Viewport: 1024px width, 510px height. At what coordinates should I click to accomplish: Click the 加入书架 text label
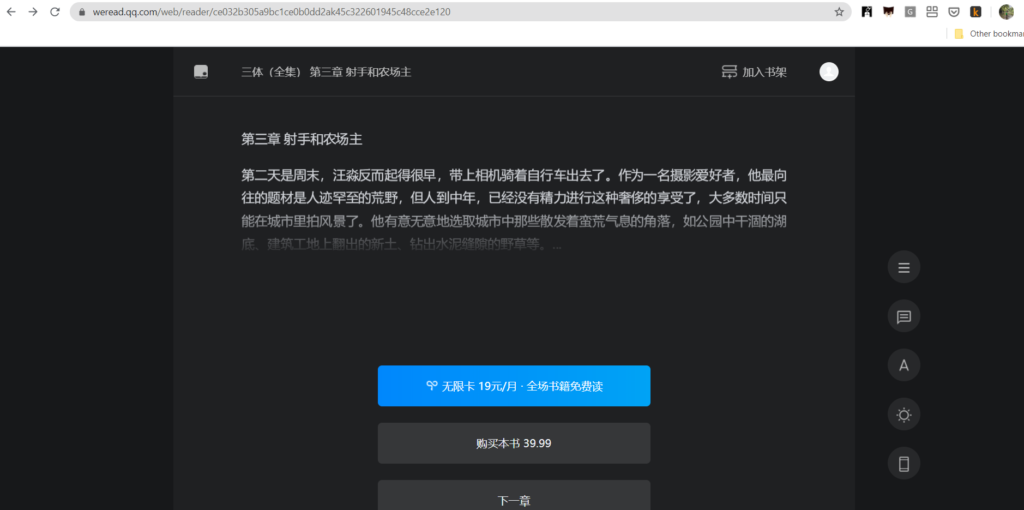click(765, 72)
